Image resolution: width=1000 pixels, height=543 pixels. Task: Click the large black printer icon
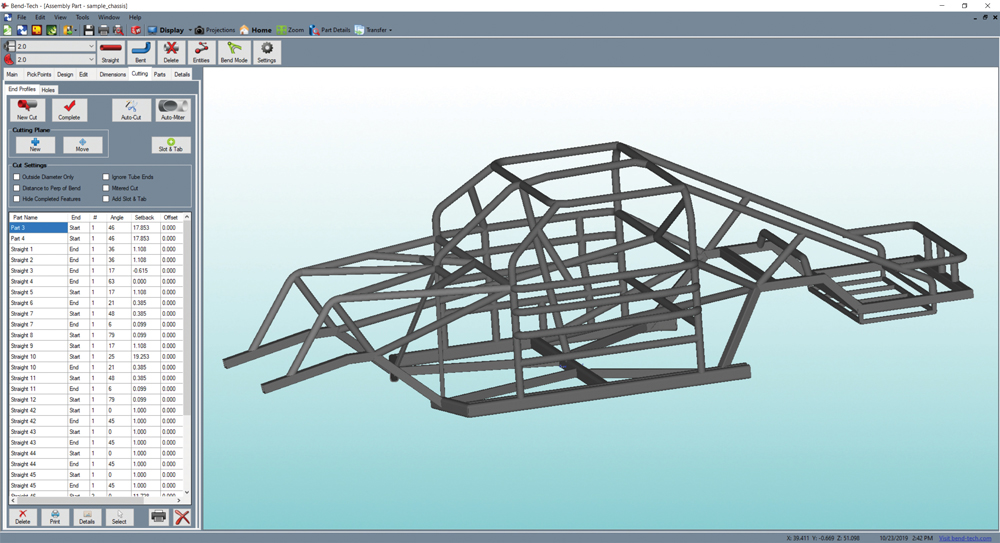point(159,517)
